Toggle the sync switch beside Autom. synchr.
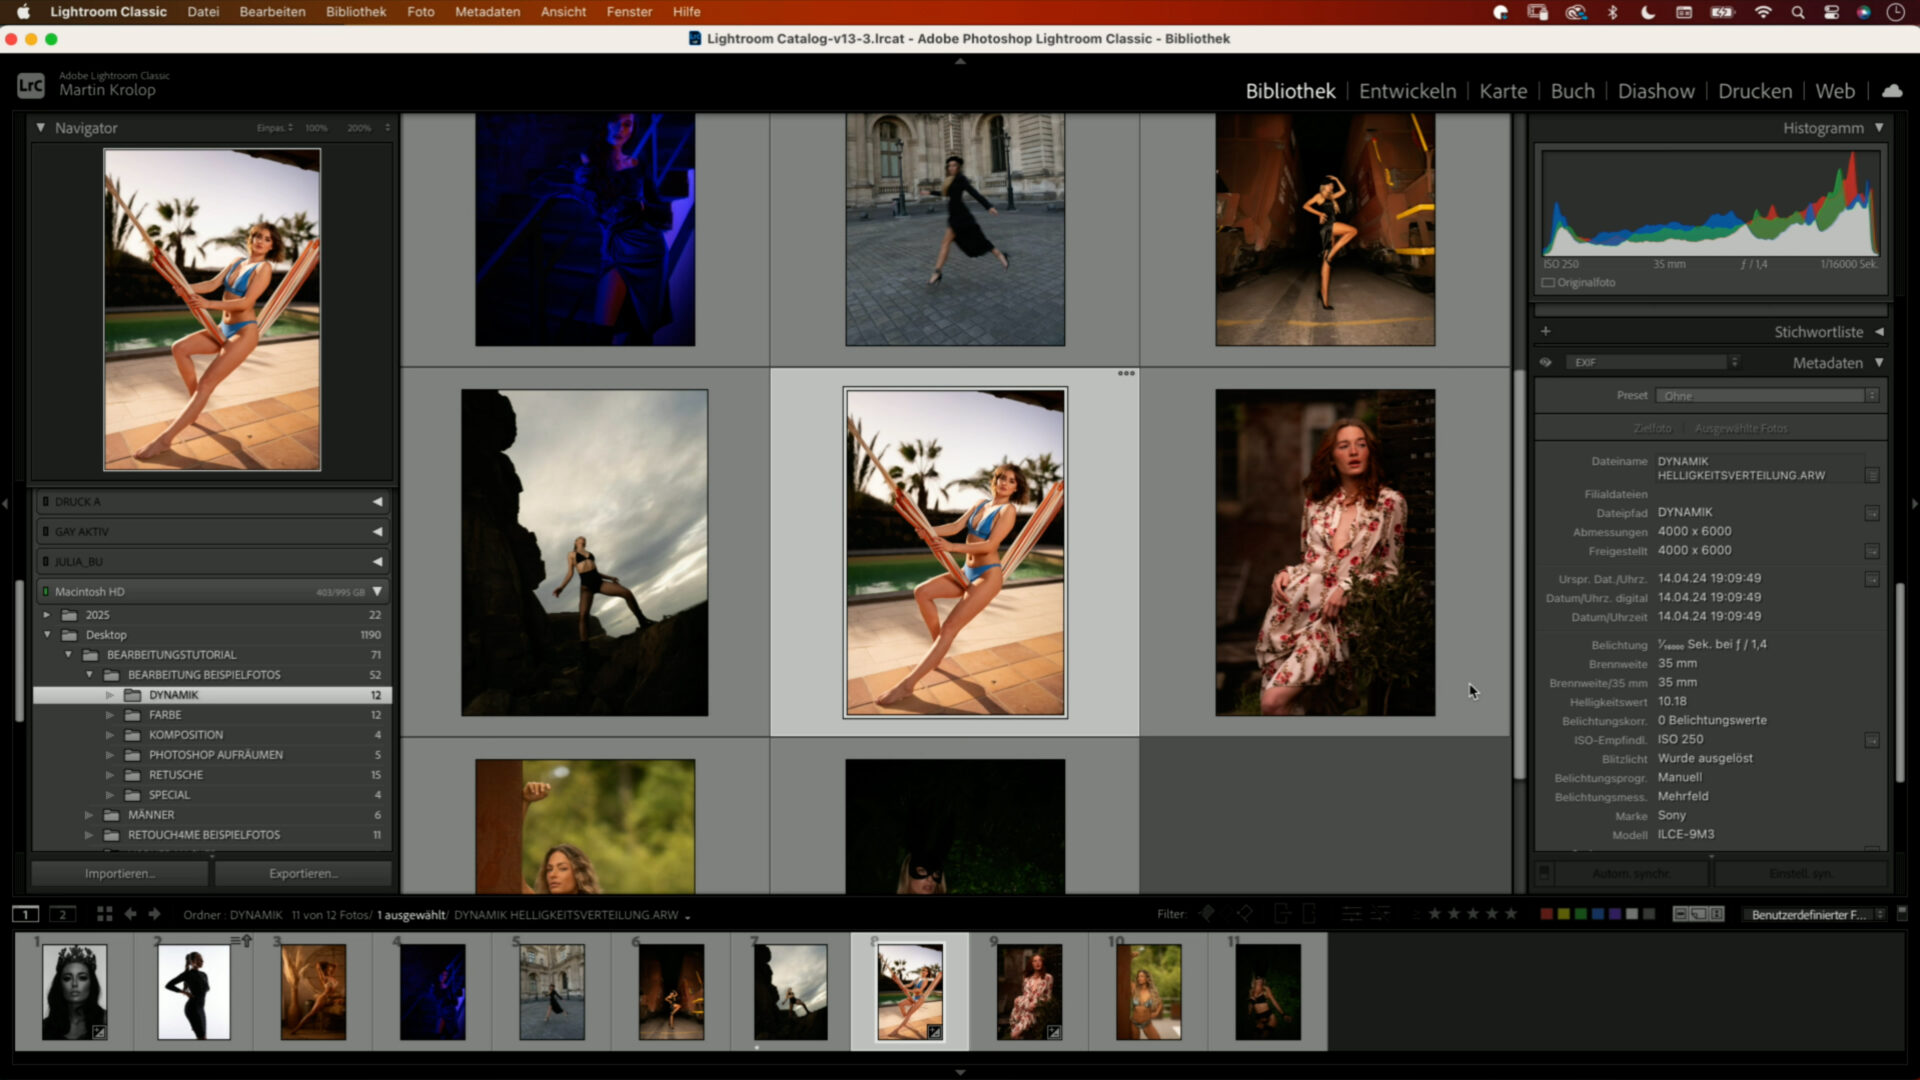1920x1080 pixels. pos(1544,873)
